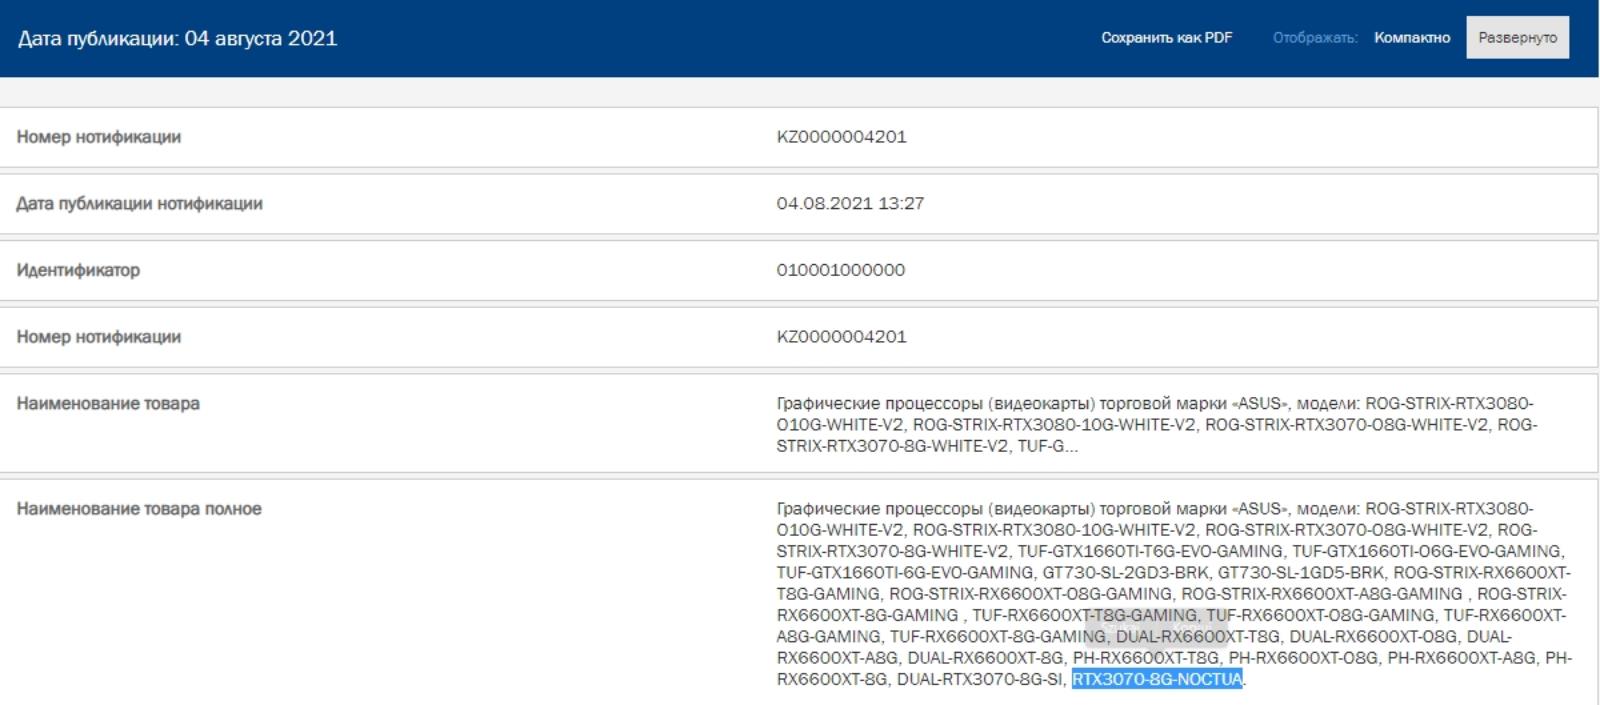Select the 'Наименование товара полное' label
The height and width of the screenshot is (705, 1600).
point(138,509)
